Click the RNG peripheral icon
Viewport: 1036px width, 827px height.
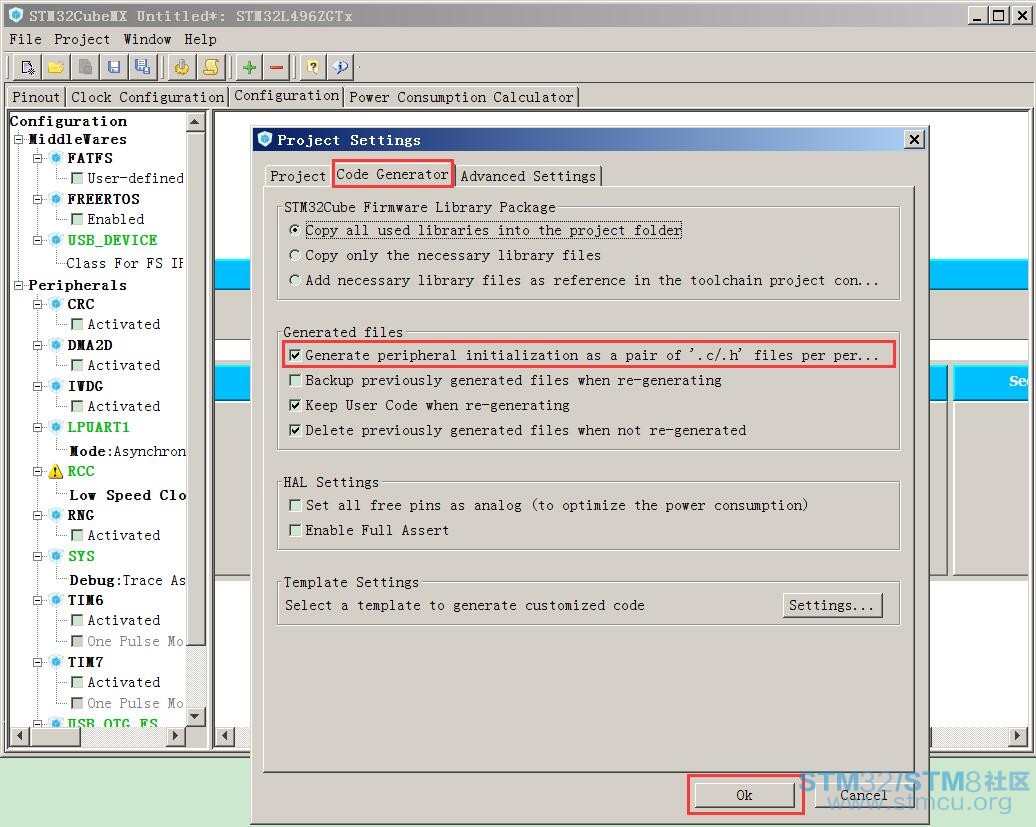(x=56, y=515)
